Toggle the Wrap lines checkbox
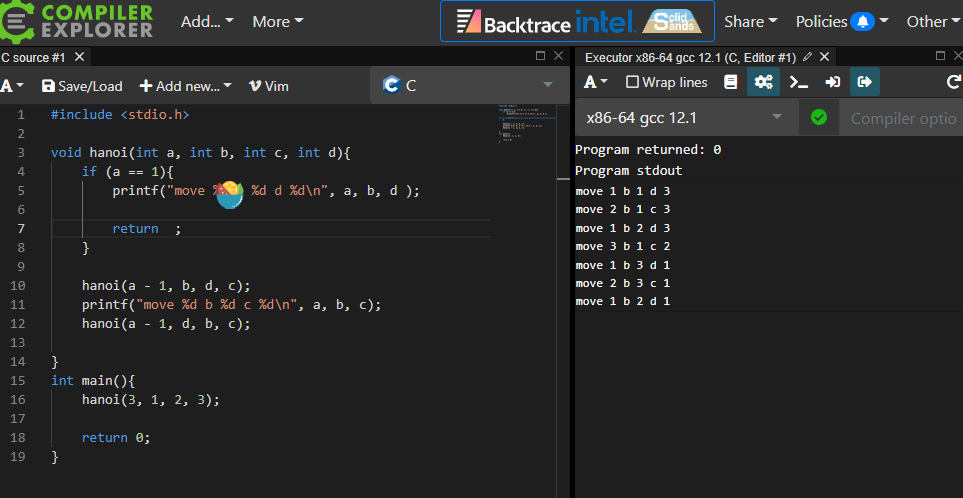Viewport: 963px width, 498px height. point(666,82)
